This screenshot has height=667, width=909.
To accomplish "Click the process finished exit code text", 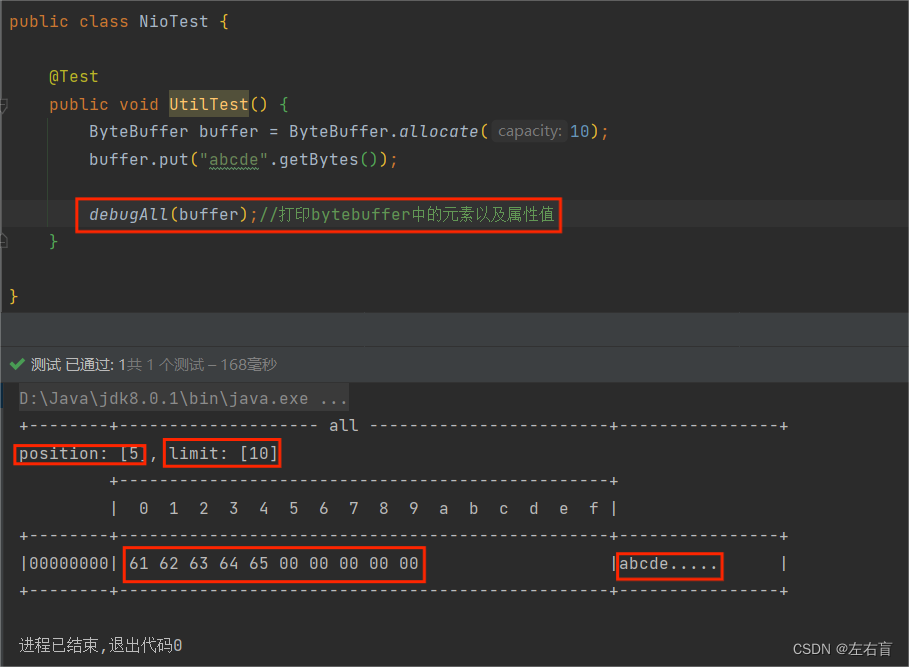I will pyautogui.click(x=100, y=645).
